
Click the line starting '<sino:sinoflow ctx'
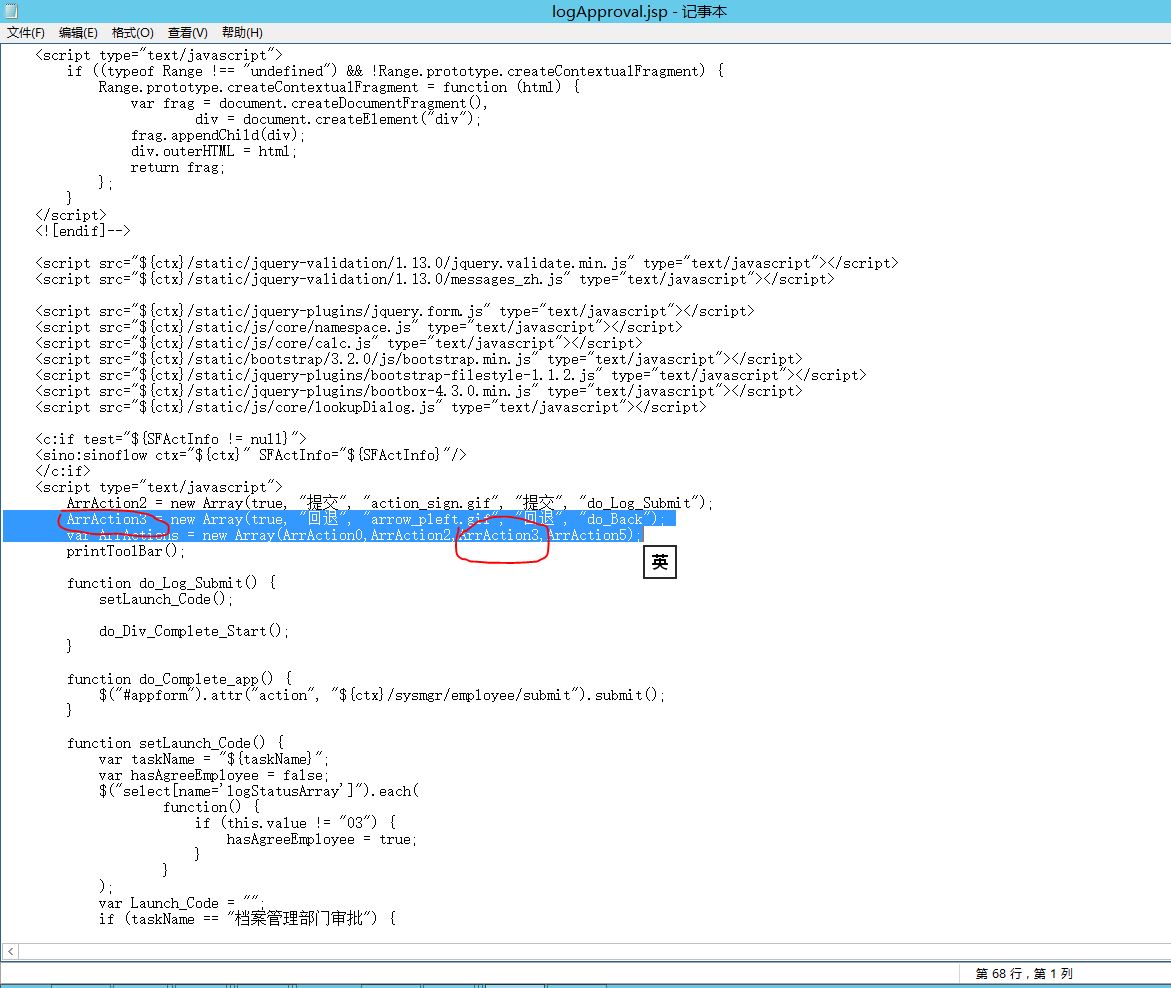coord(250,455)
